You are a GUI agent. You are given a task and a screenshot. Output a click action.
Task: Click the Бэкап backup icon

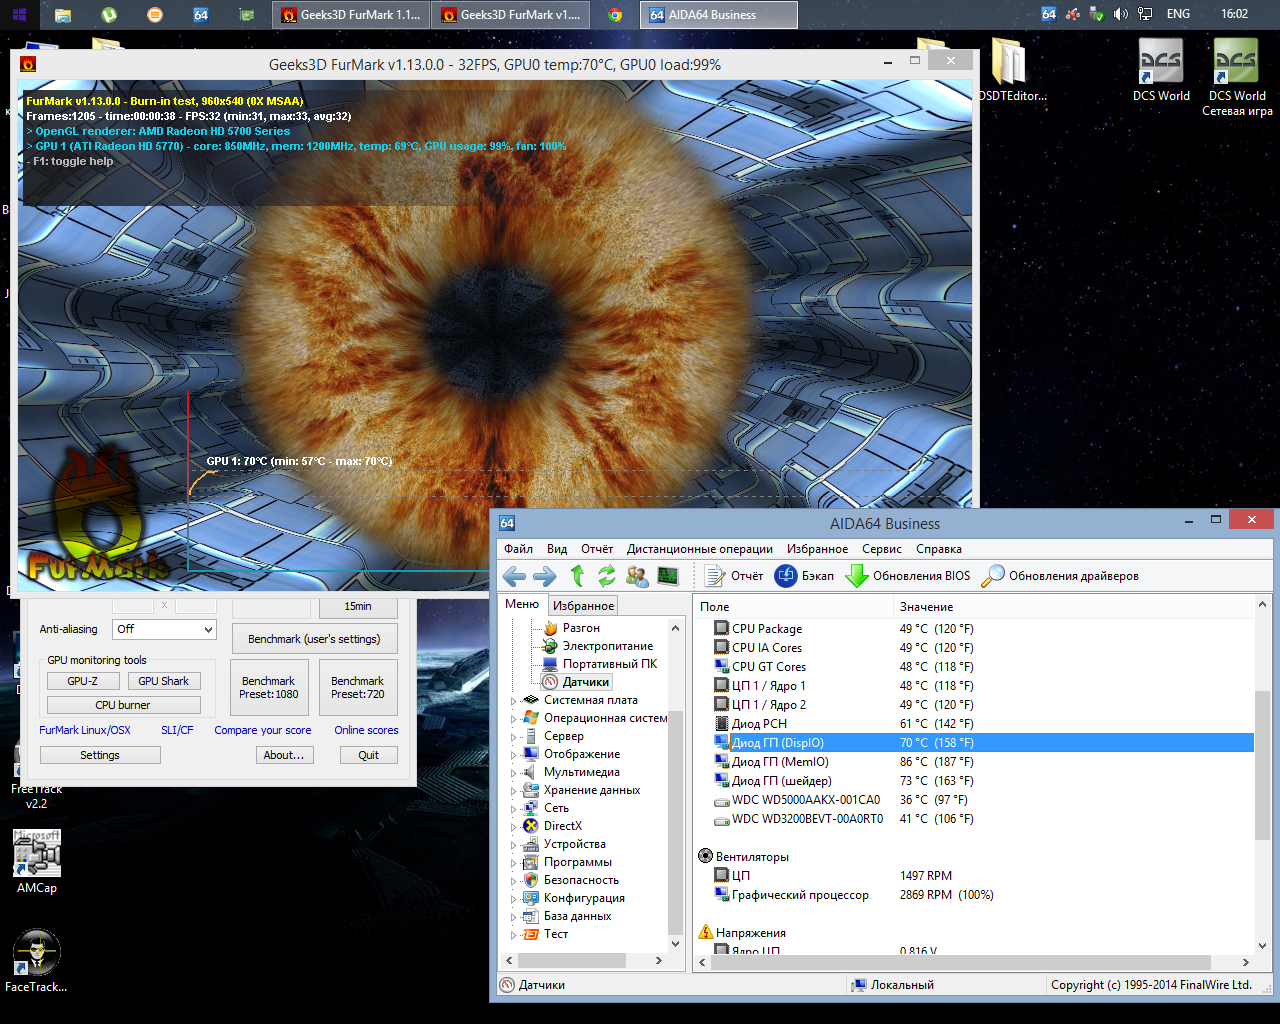click(805, 576)
